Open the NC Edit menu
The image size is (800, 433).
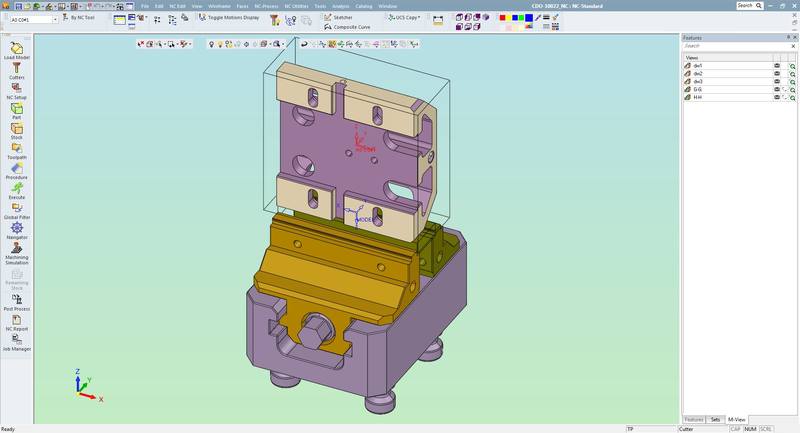178,6
